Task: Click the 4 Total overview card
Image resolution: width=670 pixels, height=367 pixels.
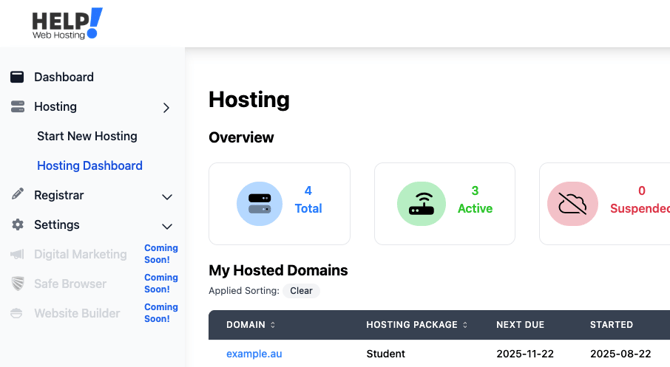Action: [x=279, y=203]
